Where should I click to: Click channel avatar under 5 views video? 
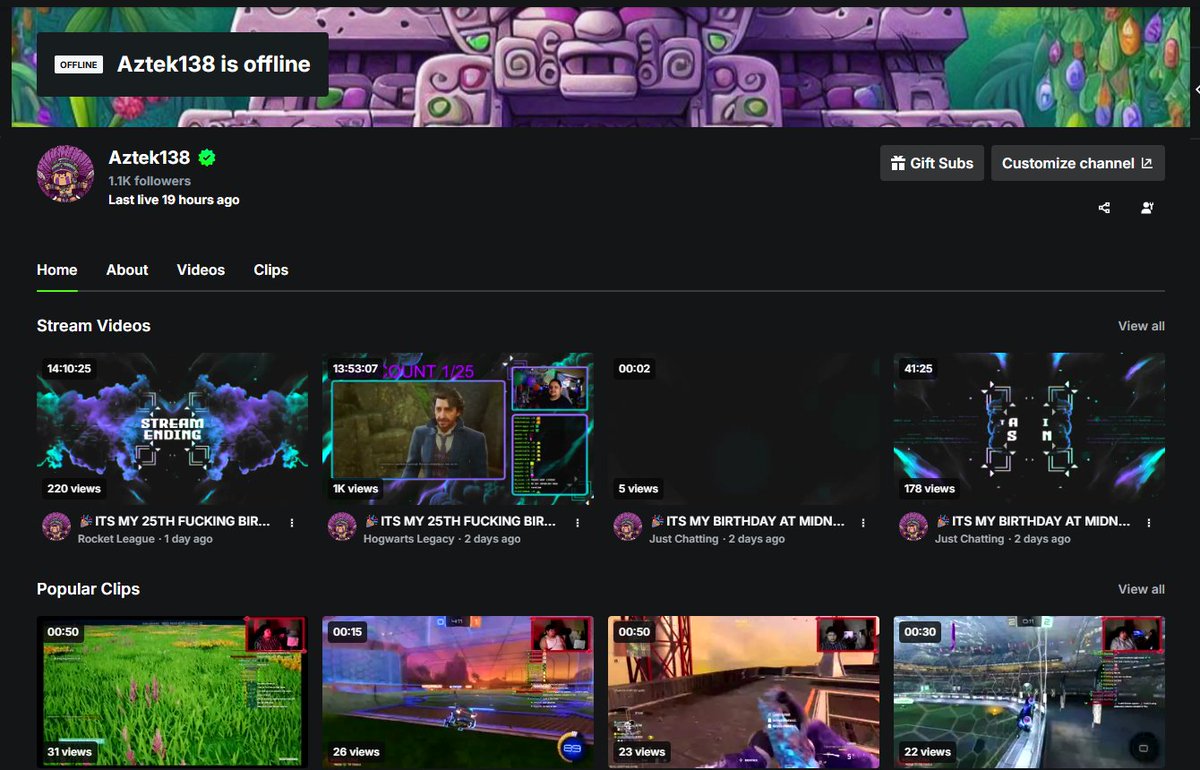627,527
